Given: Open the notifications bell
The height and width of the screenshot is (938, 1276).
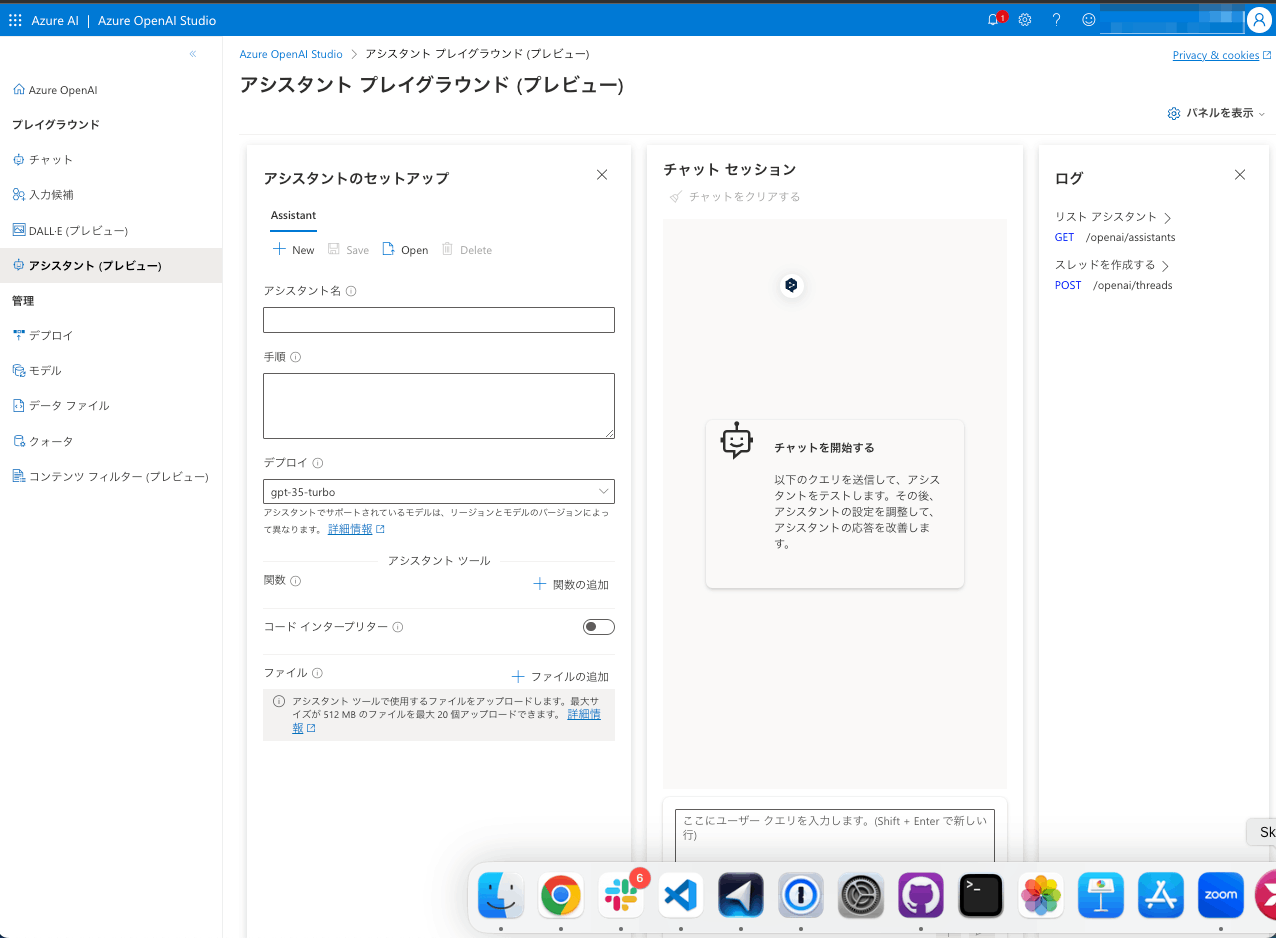Looking at the screenshot, I should (994, 20).
